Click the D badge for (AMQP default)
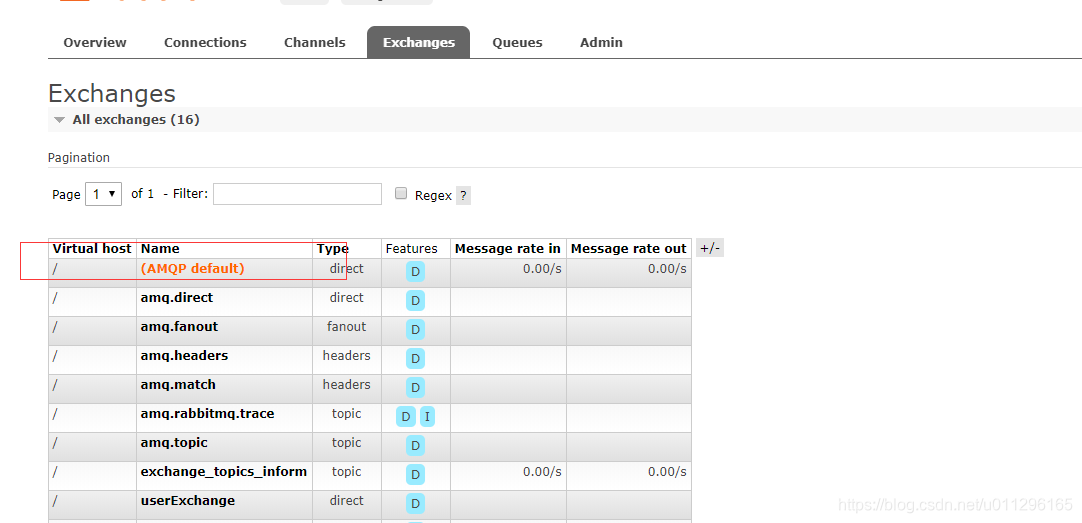The width and height of the screenshot is (1082, 523). 415,271
